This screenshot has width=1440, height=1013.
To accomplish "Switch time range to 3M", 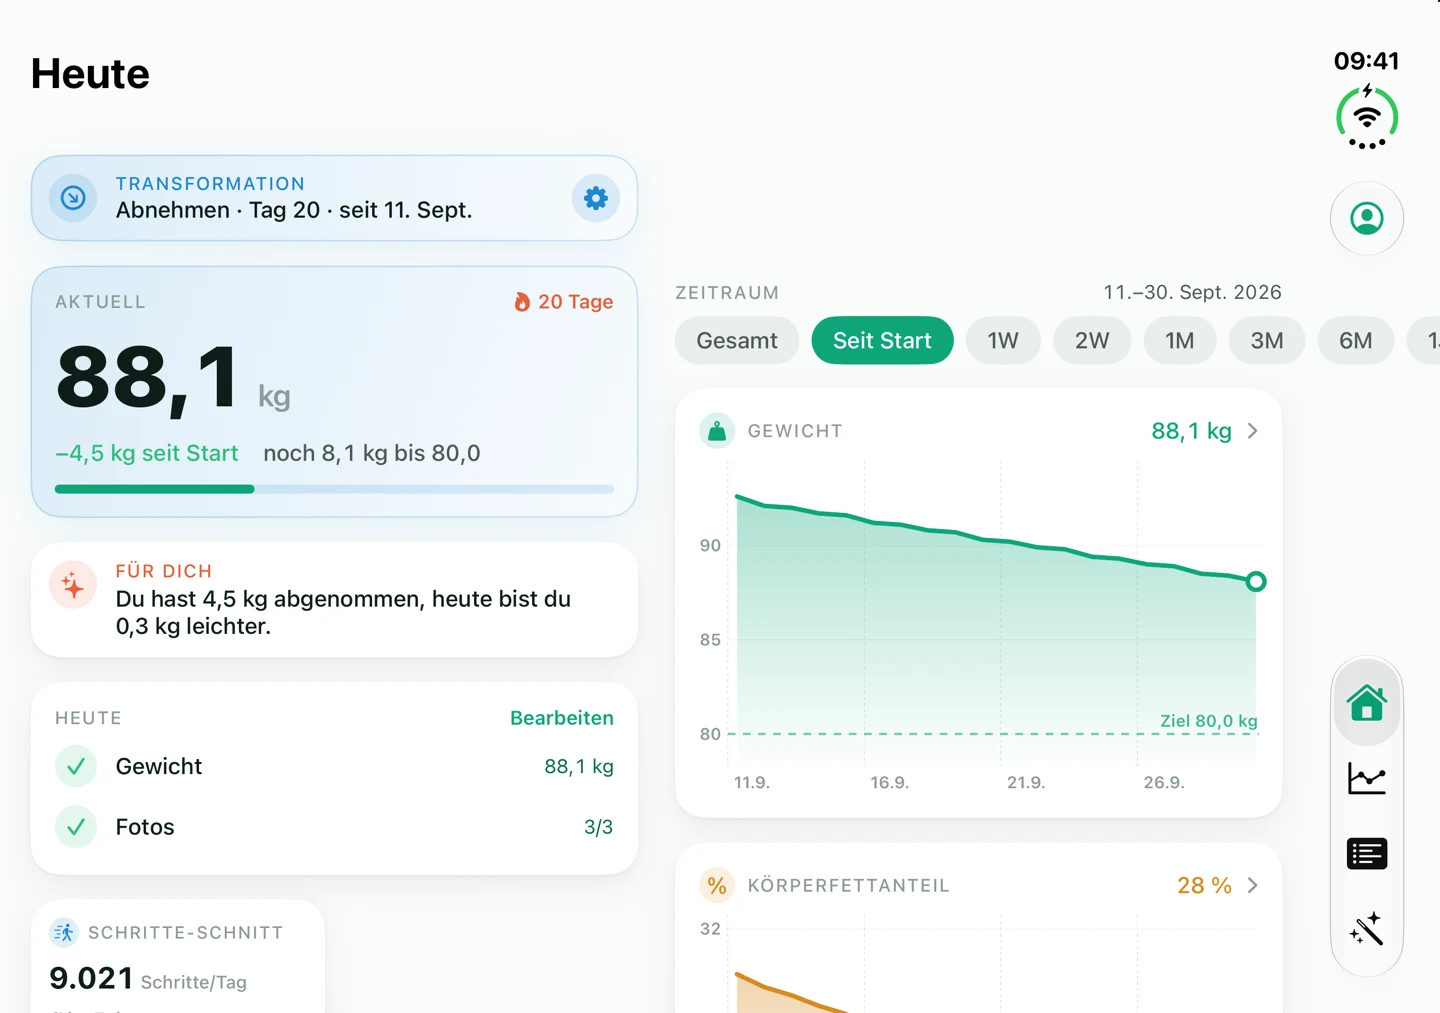I will 1267,341.
